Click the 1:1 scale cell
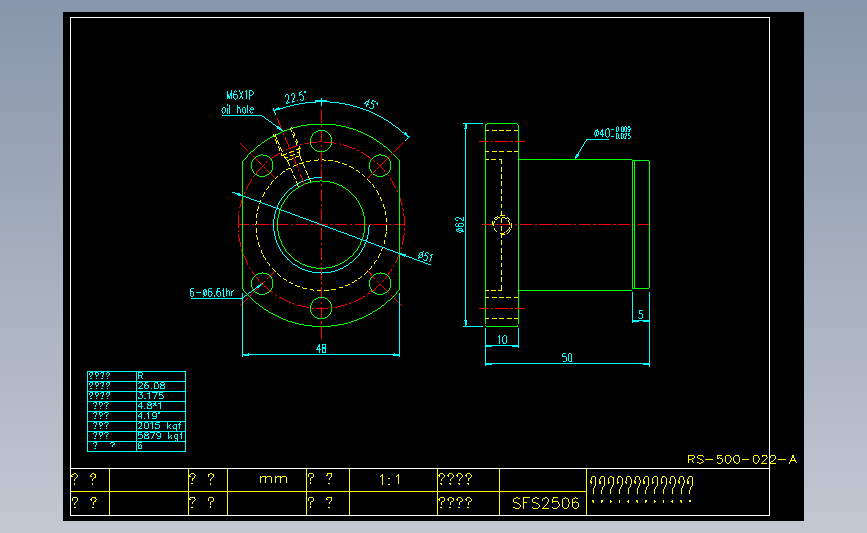 [x=393, y=479]
